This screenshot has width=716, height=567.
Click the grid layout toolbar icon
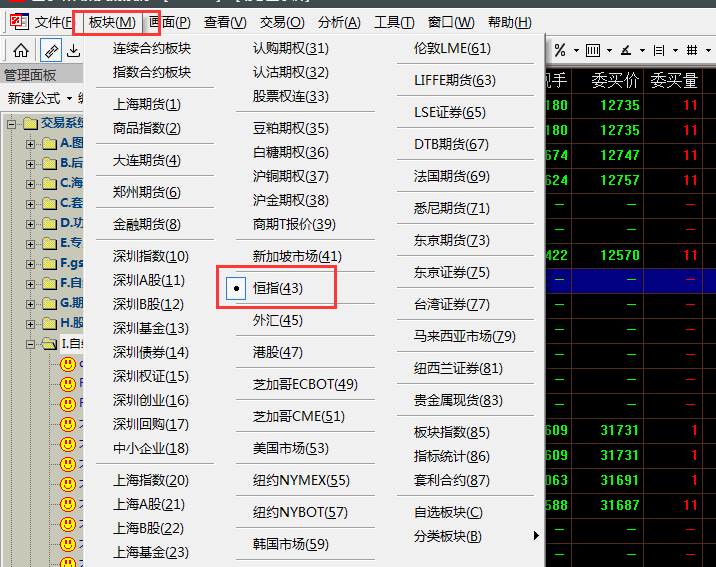tap(692, 50)
